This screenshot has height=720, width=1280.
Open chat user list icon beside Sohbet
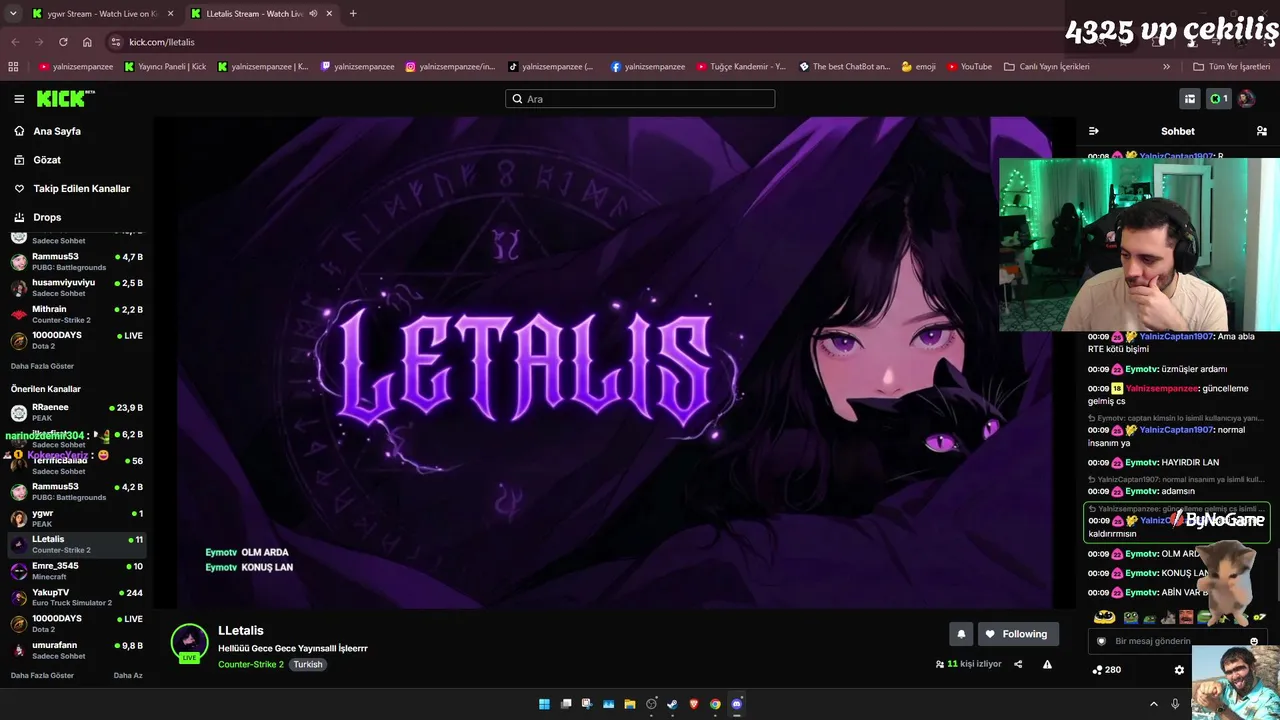click(1262, 131)
